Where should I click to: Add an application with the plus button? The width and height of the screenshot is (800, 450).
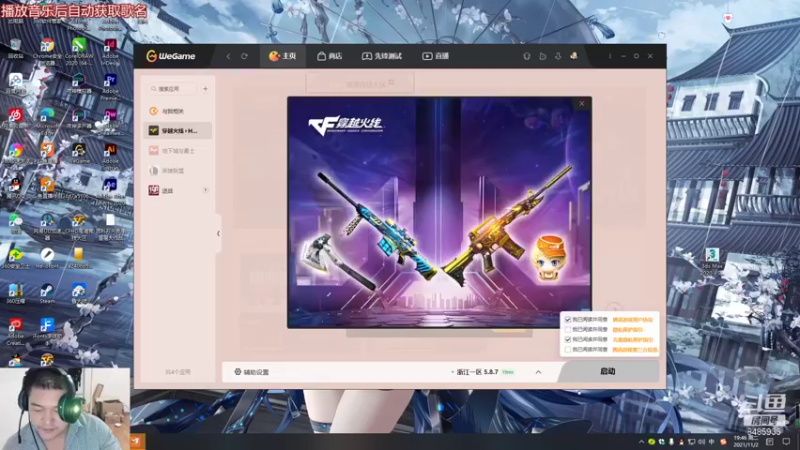(206, 89)
